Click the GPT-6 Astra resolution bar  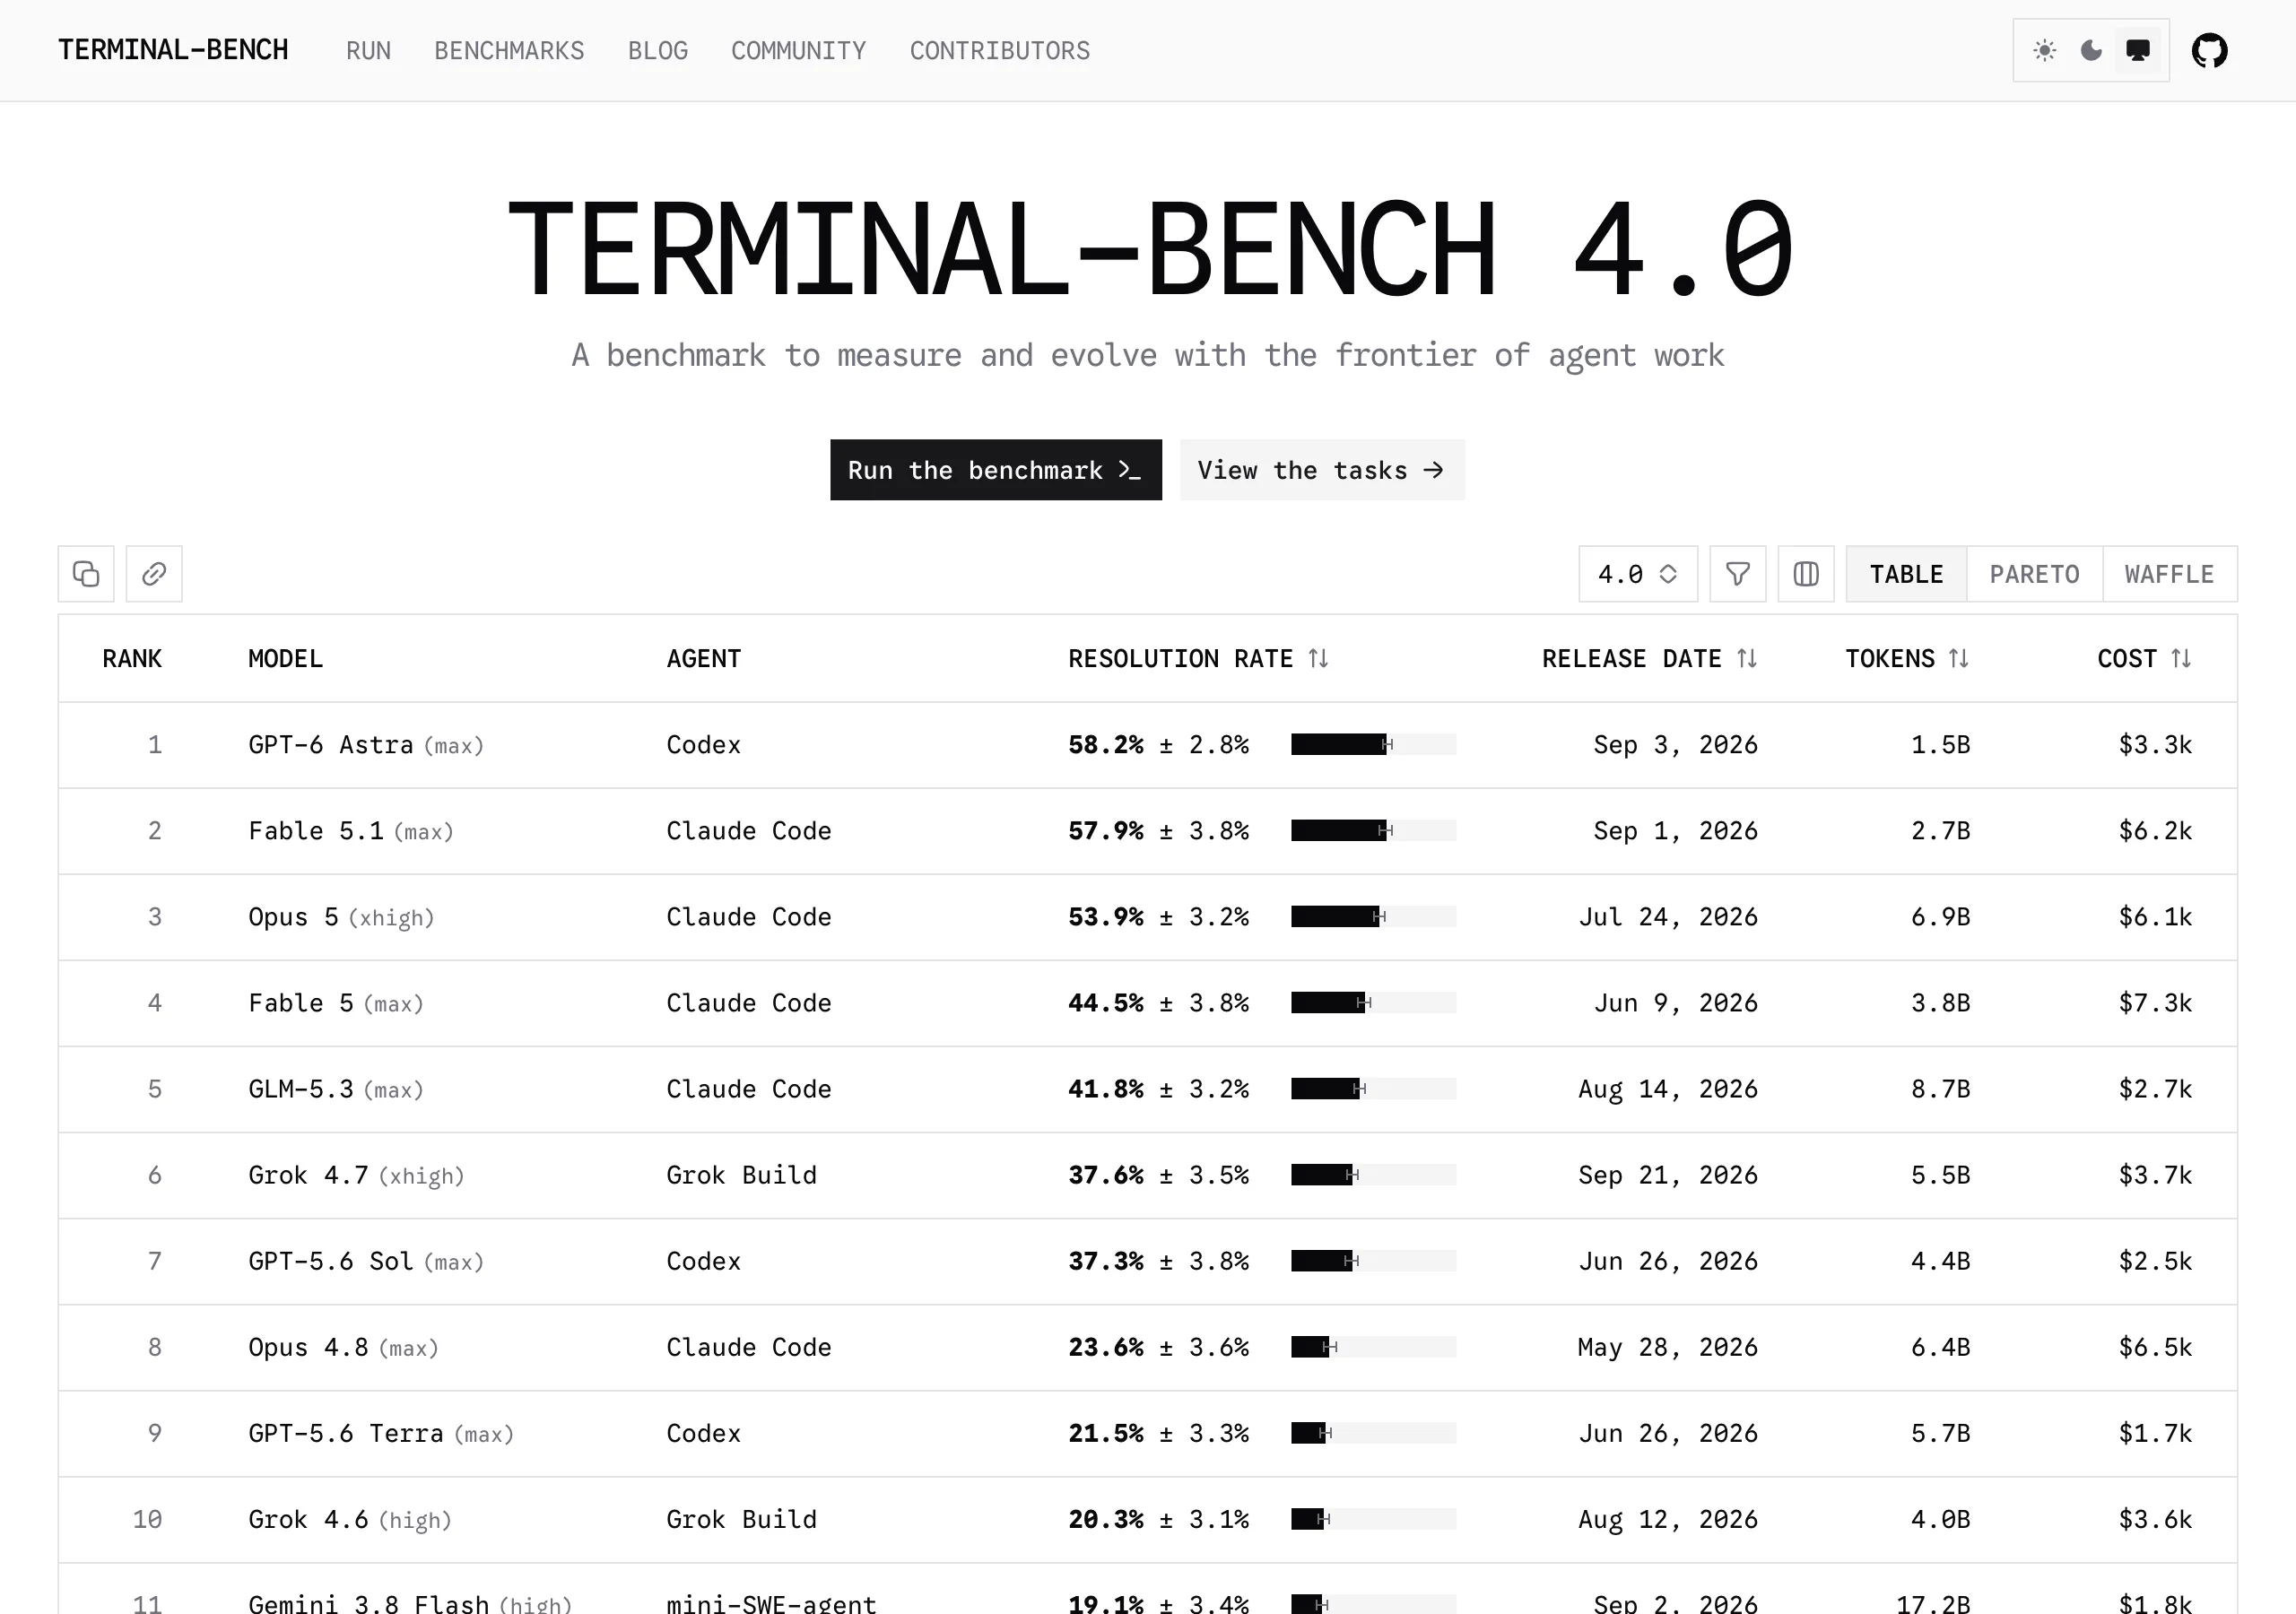[1373, 744]
